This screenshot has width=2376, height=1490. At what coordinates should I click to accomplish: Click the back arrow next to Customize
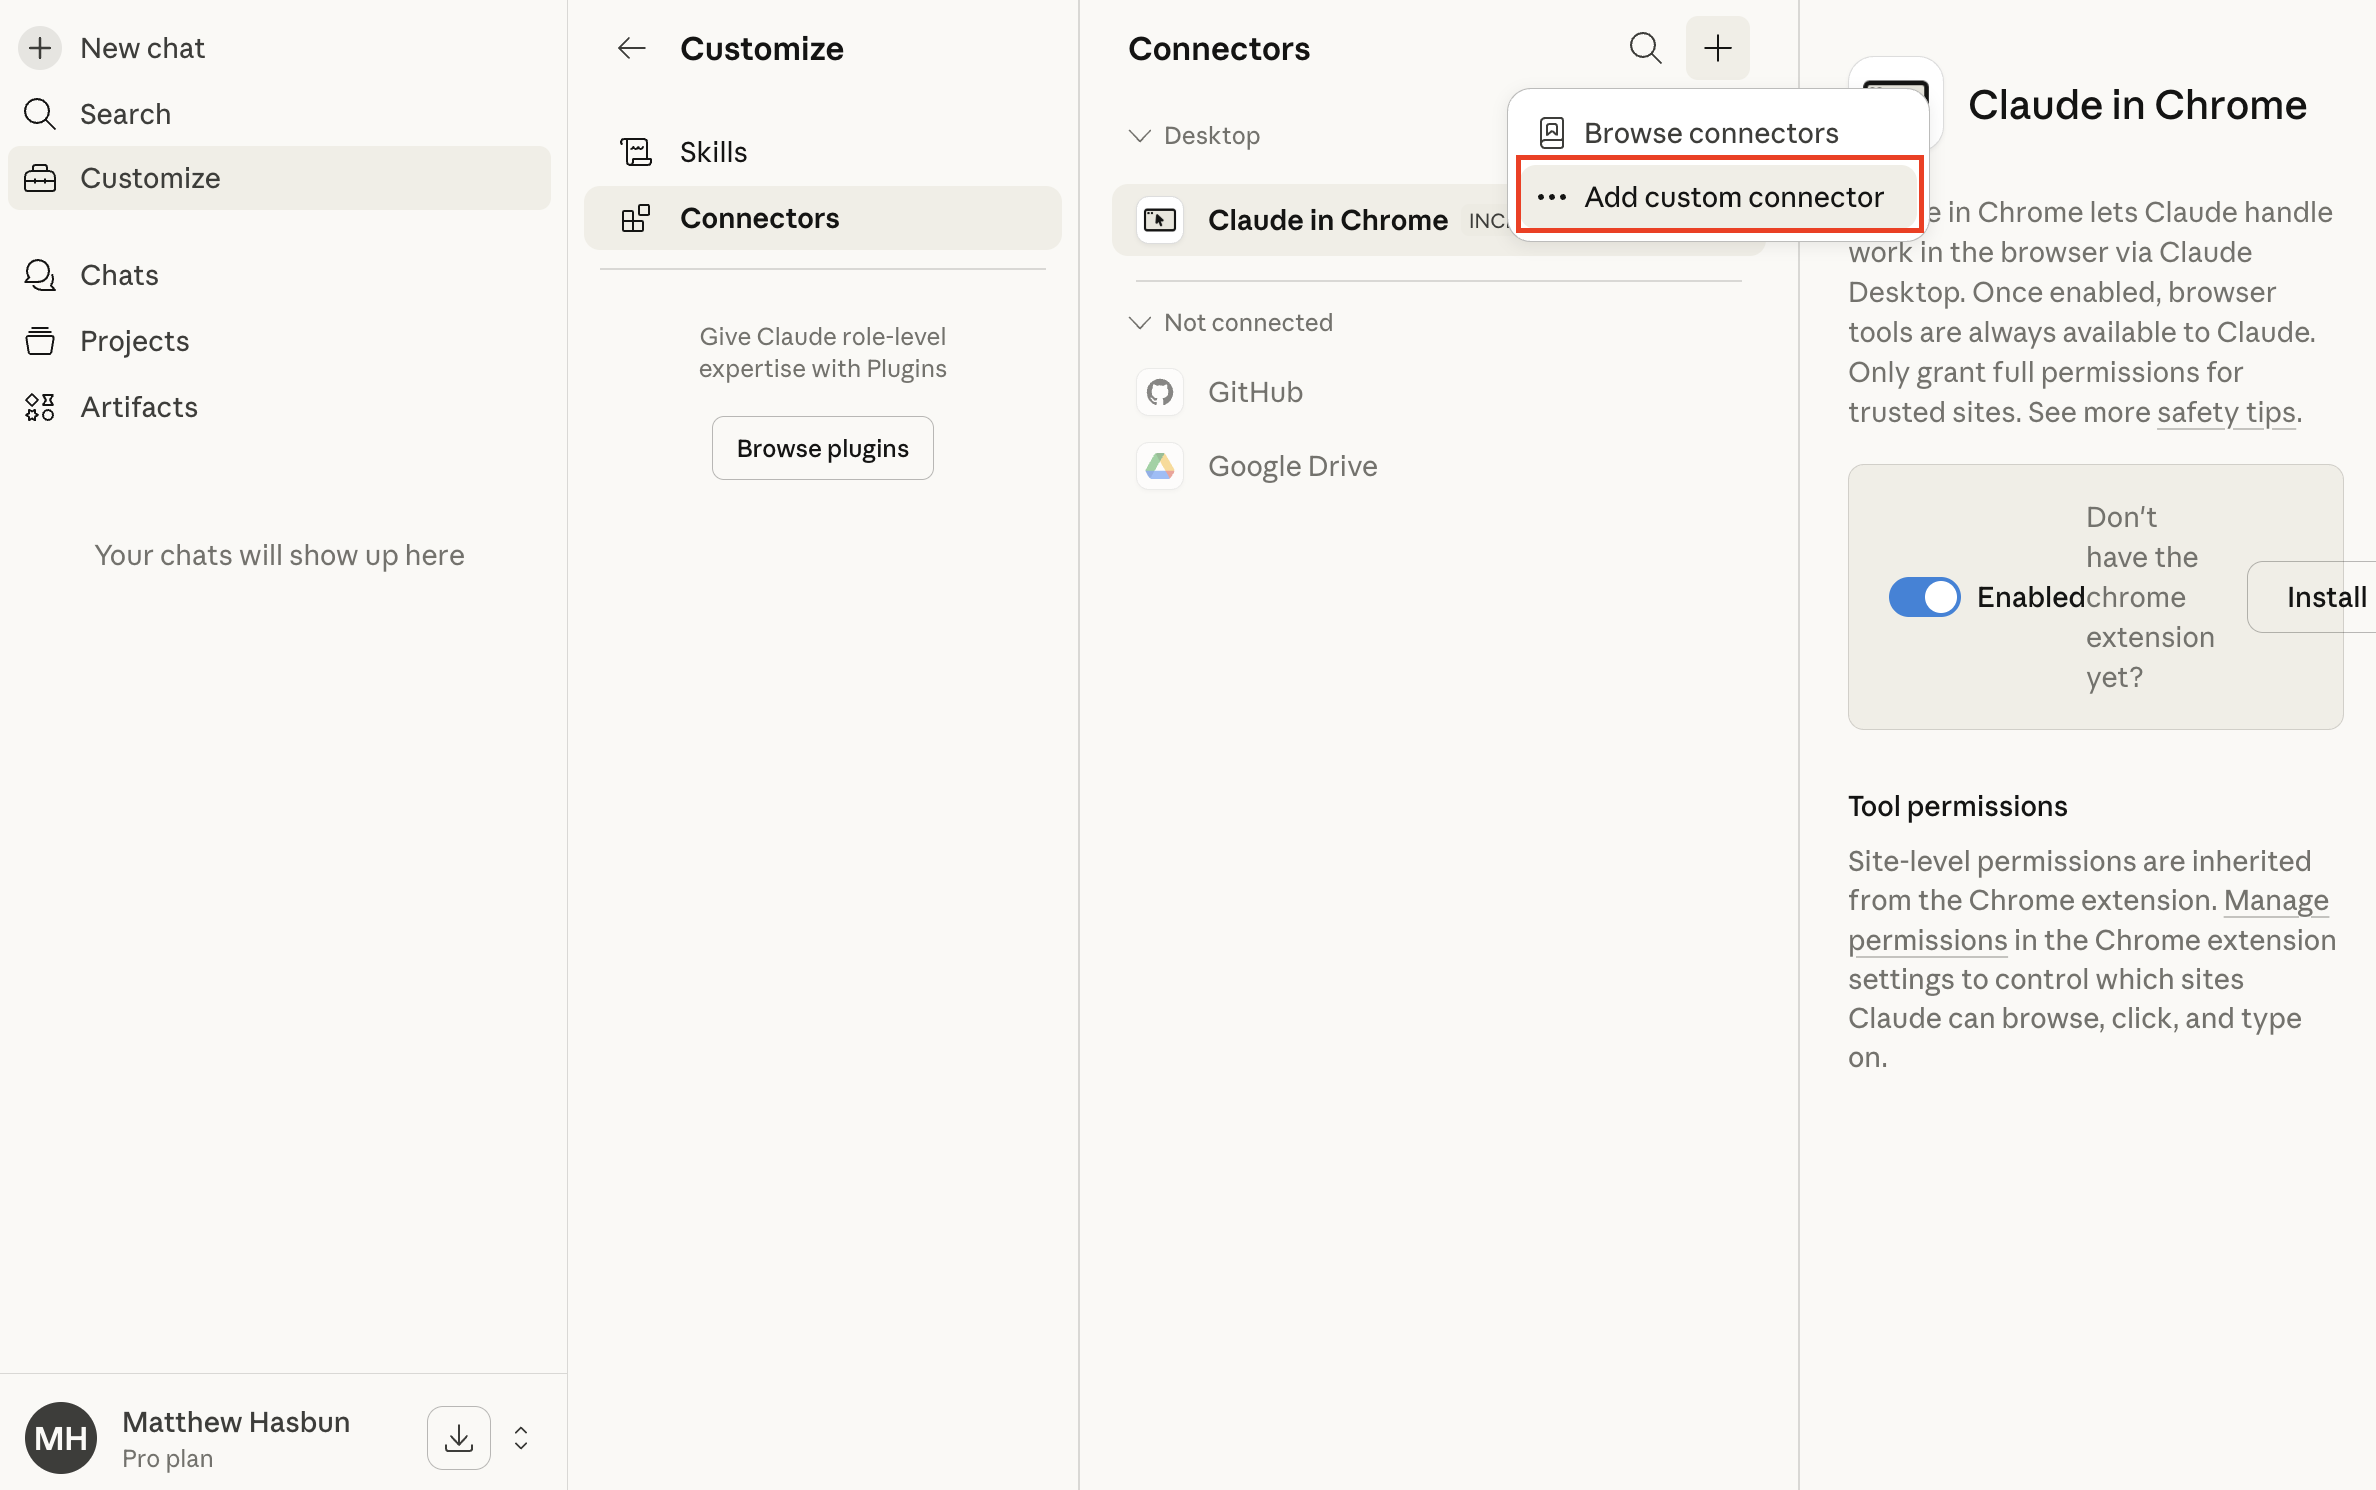click(632, 48)
